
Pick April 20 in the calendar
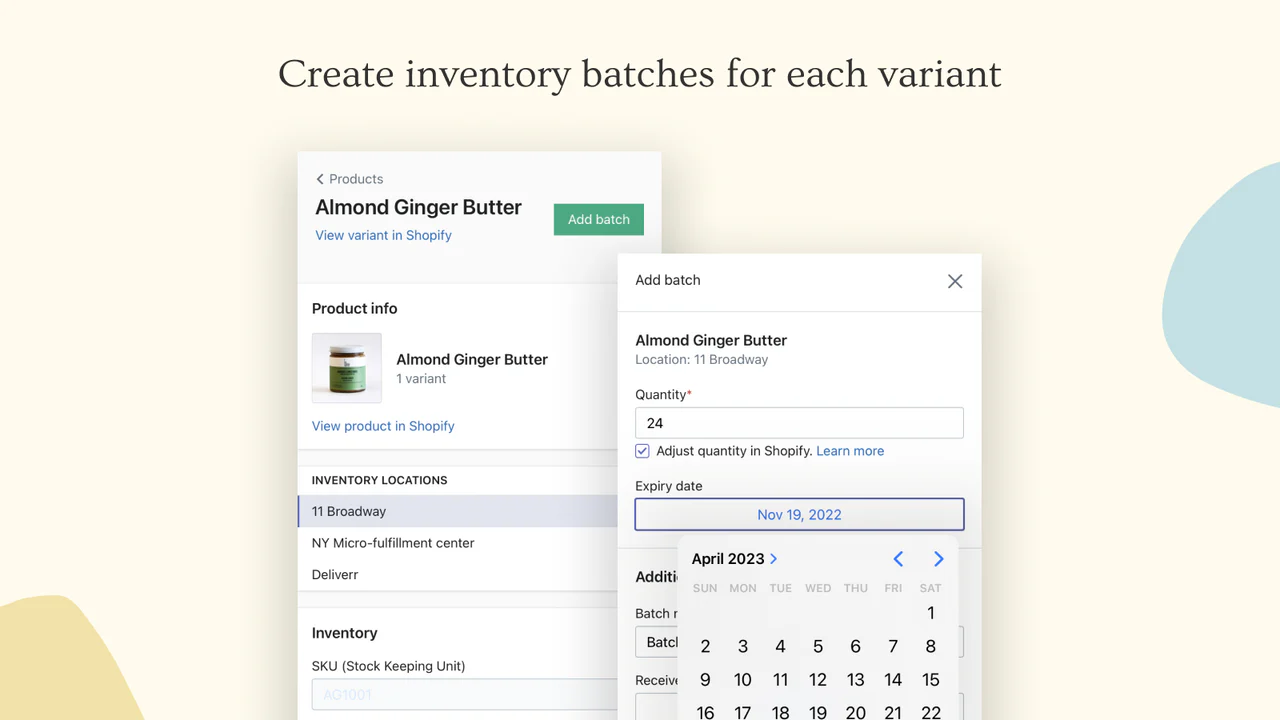point(855,712)
